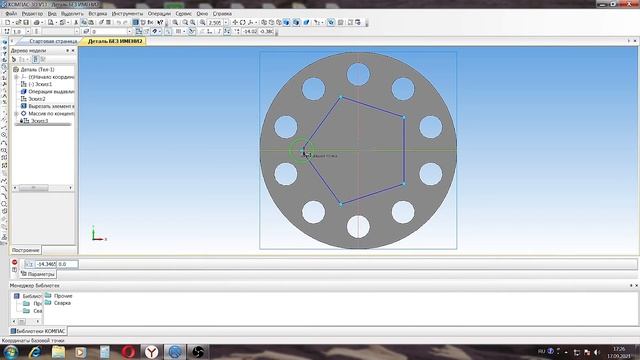This screenshot has width=640, height=360.
Task: Click the red Stop command icon
Action: coord(14,262)
